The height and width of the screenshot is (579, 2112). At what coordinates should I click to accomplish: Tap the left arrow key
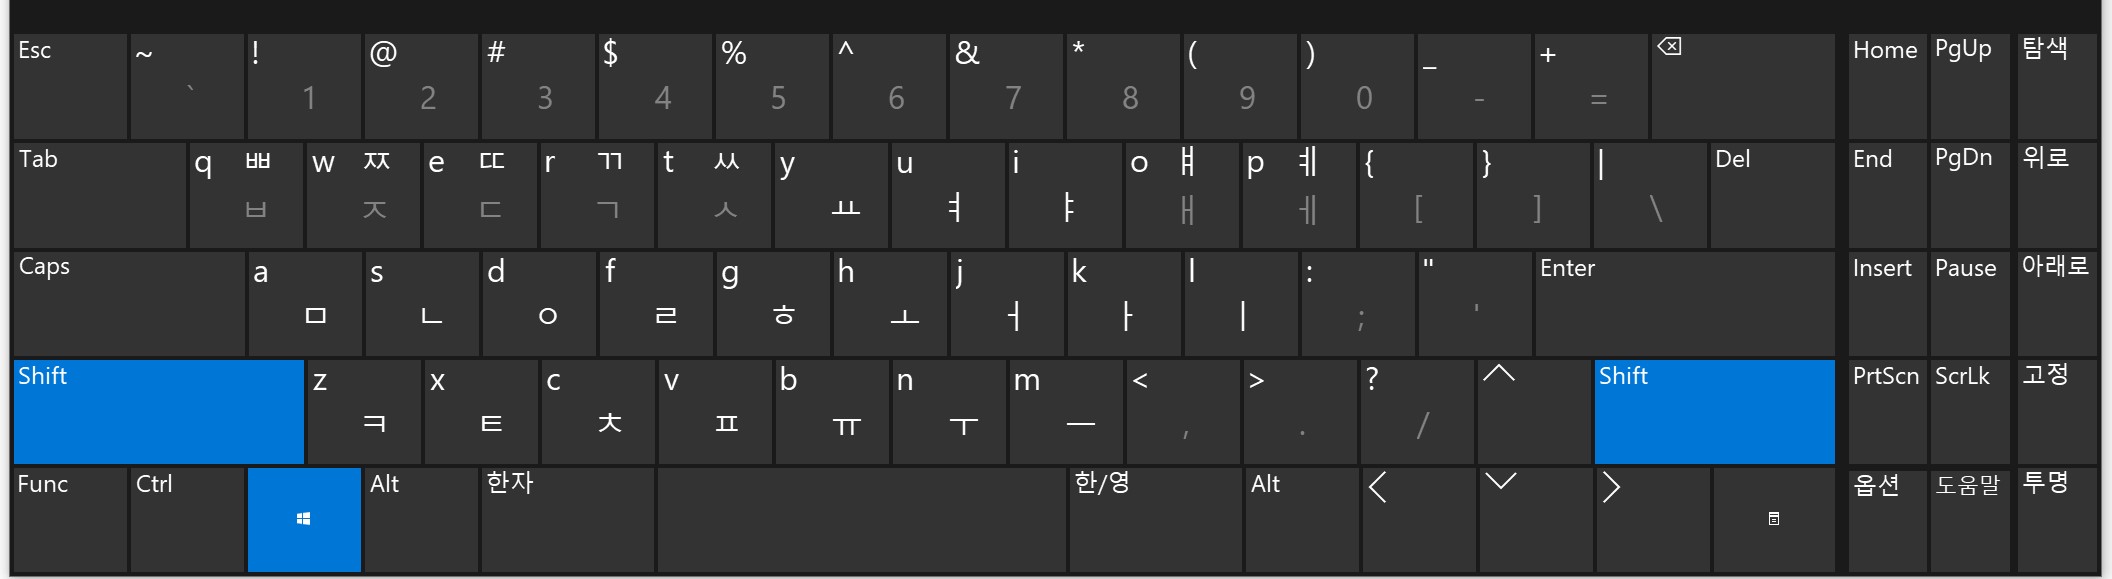(1418, 520)
